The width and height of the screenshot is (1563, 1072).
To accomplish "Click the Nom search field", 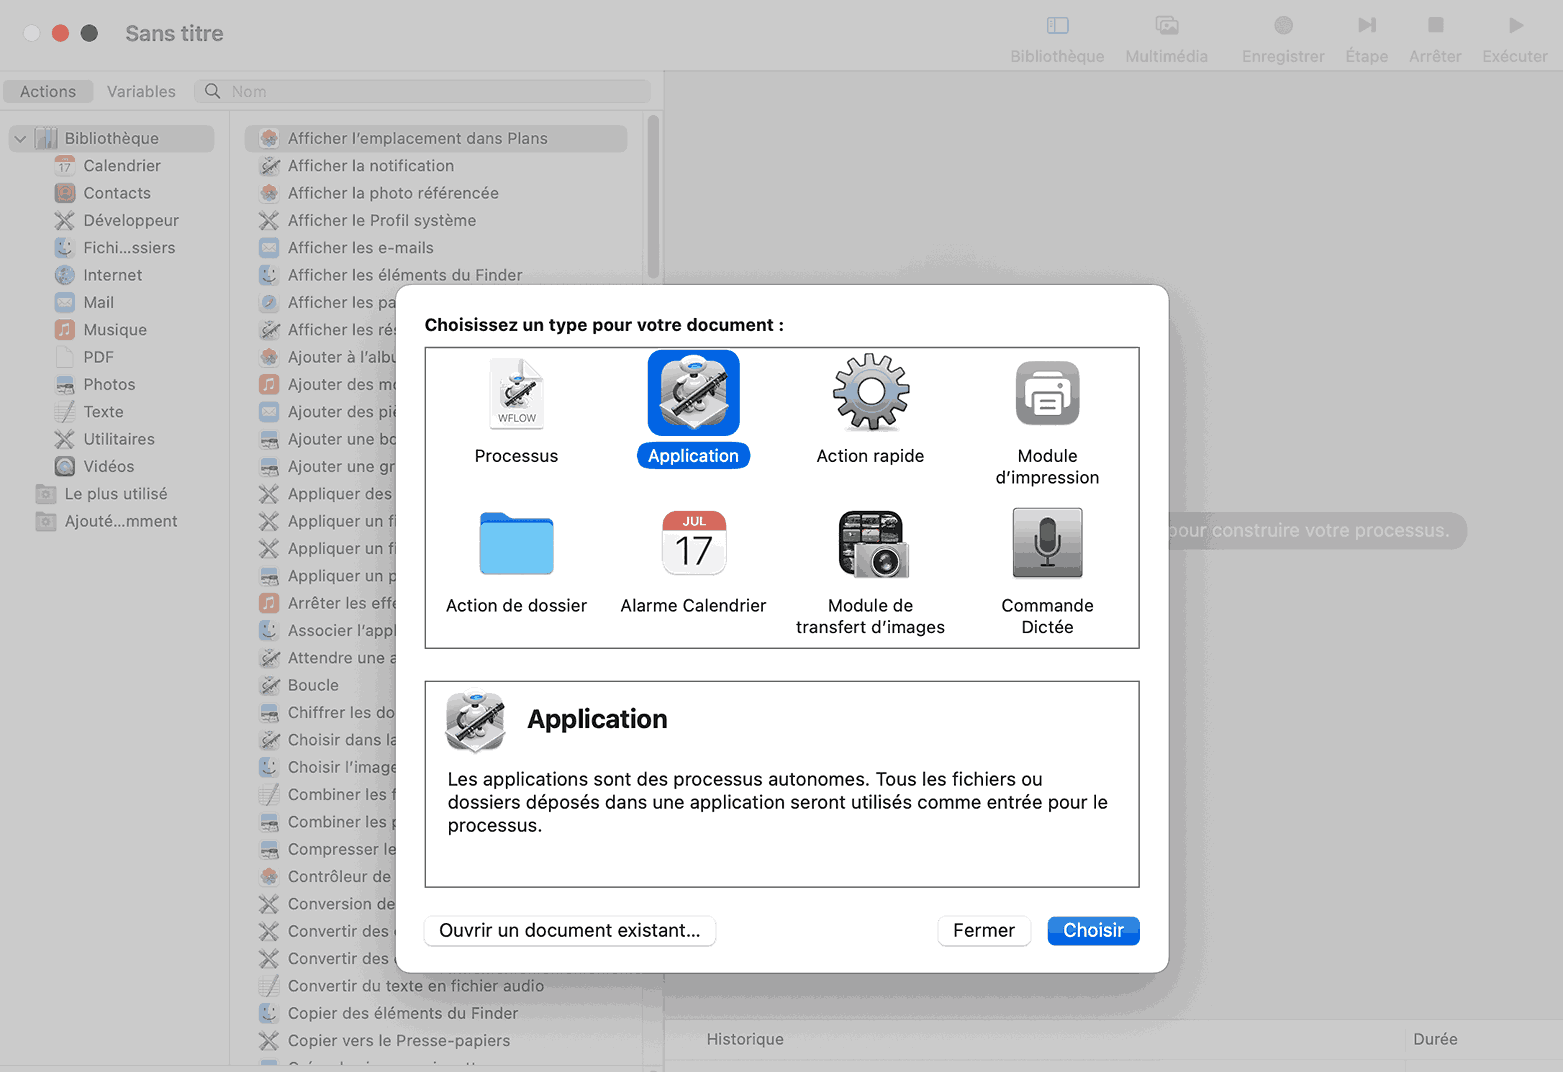I will pyautogui.click(x=422, y=91).
